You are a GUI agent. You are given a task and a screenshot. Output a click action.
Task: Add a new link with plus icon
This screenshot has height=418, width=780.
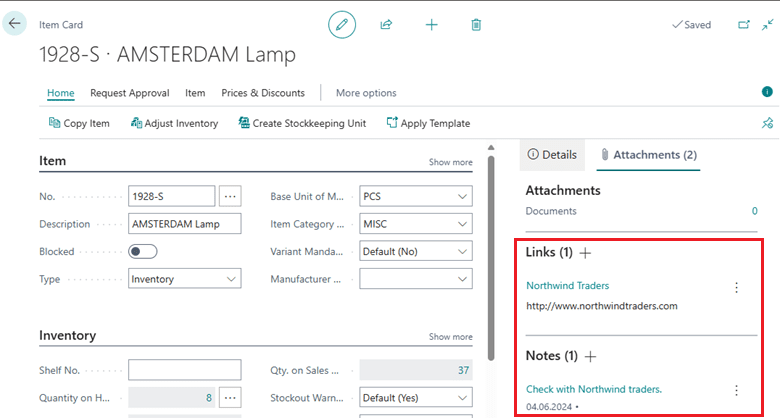(x=586, y=253)
